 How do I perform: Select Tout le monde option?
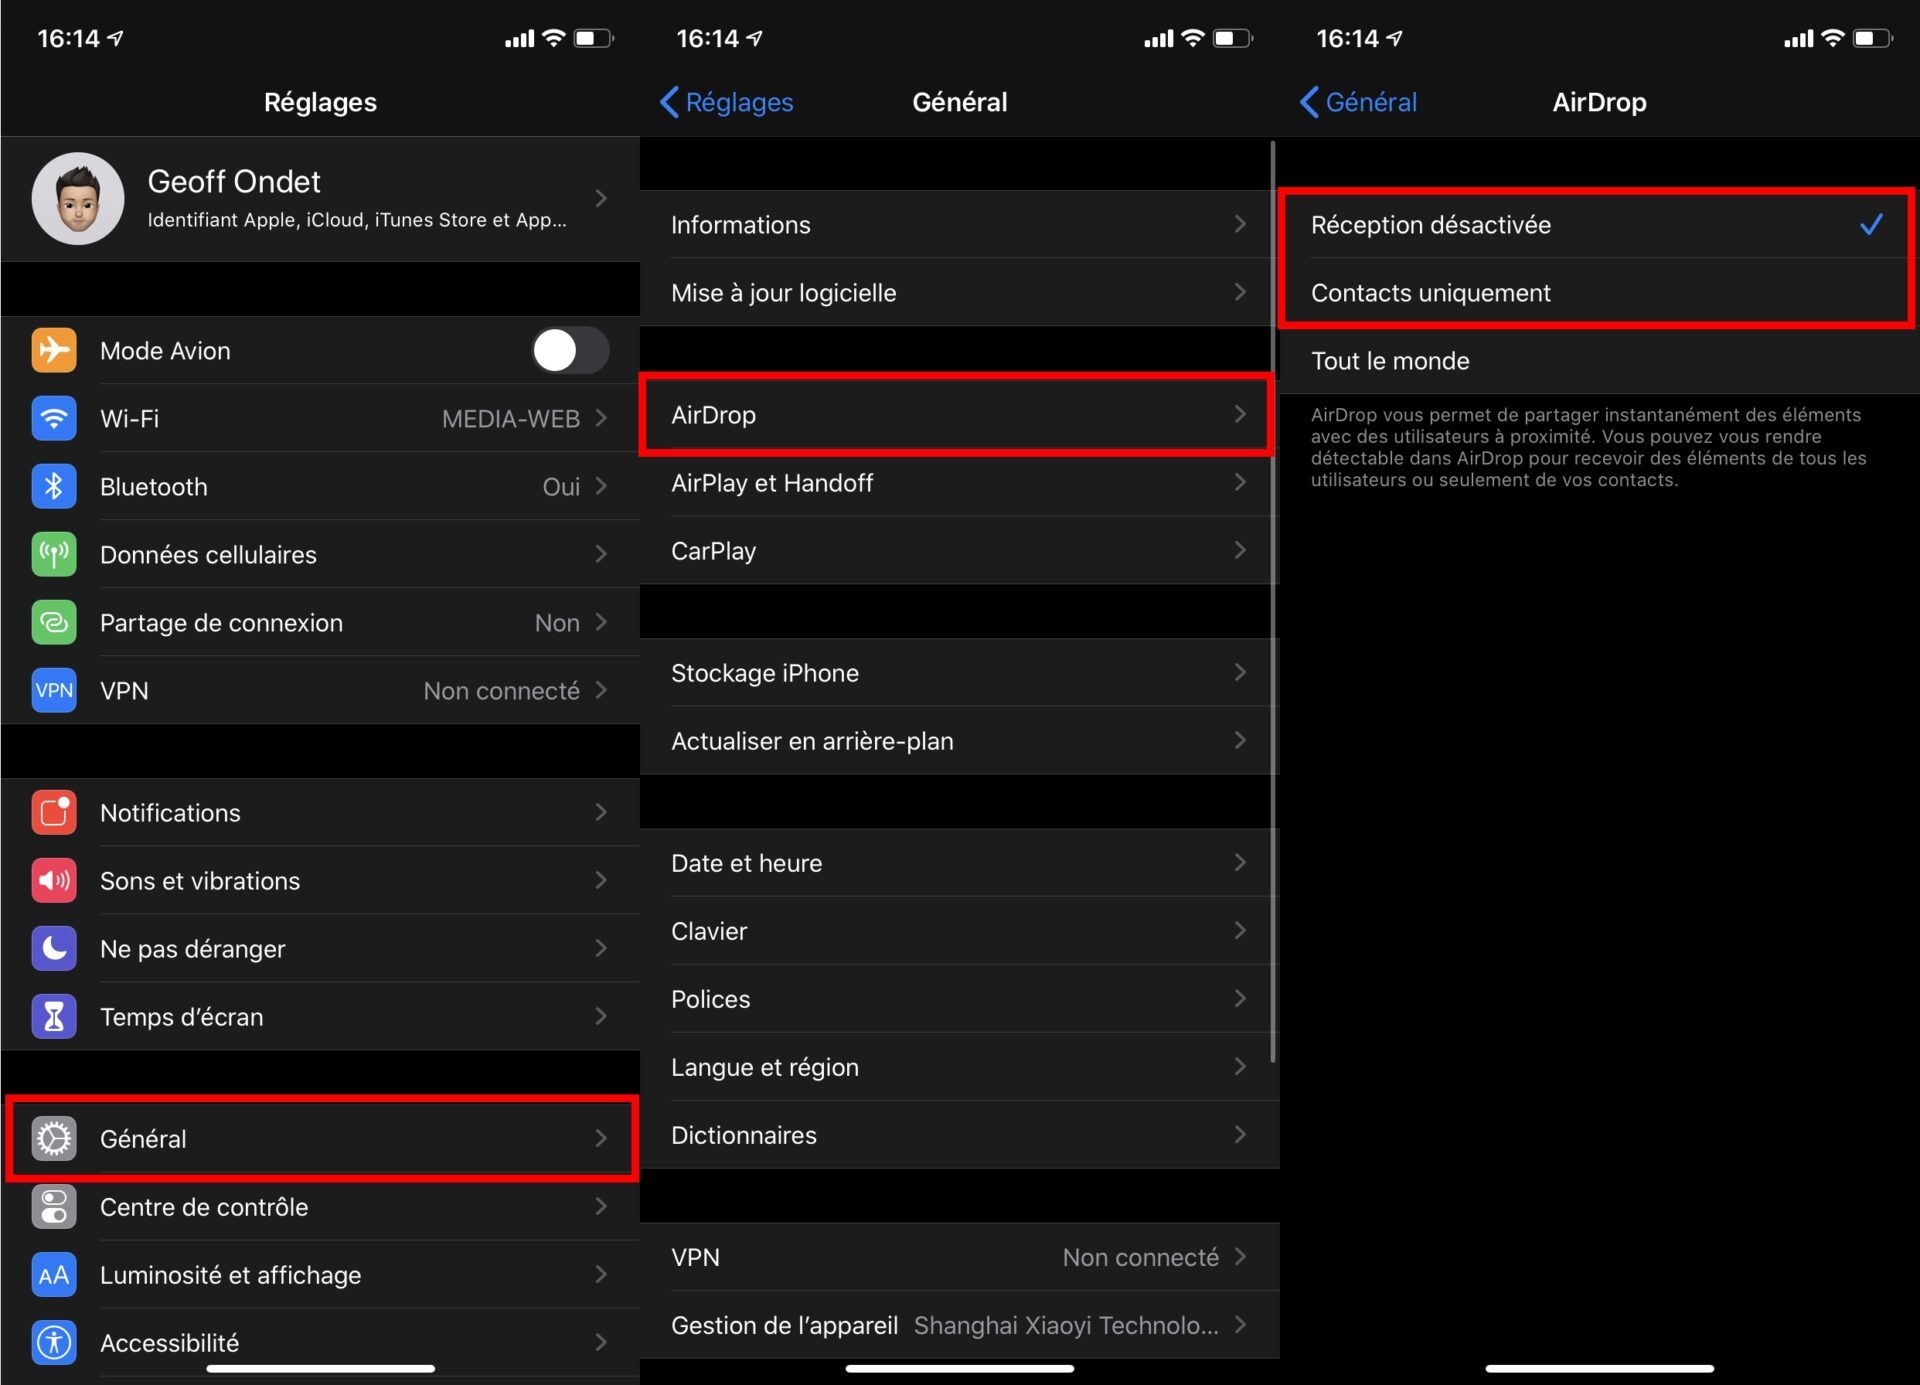pos(1599,360)
